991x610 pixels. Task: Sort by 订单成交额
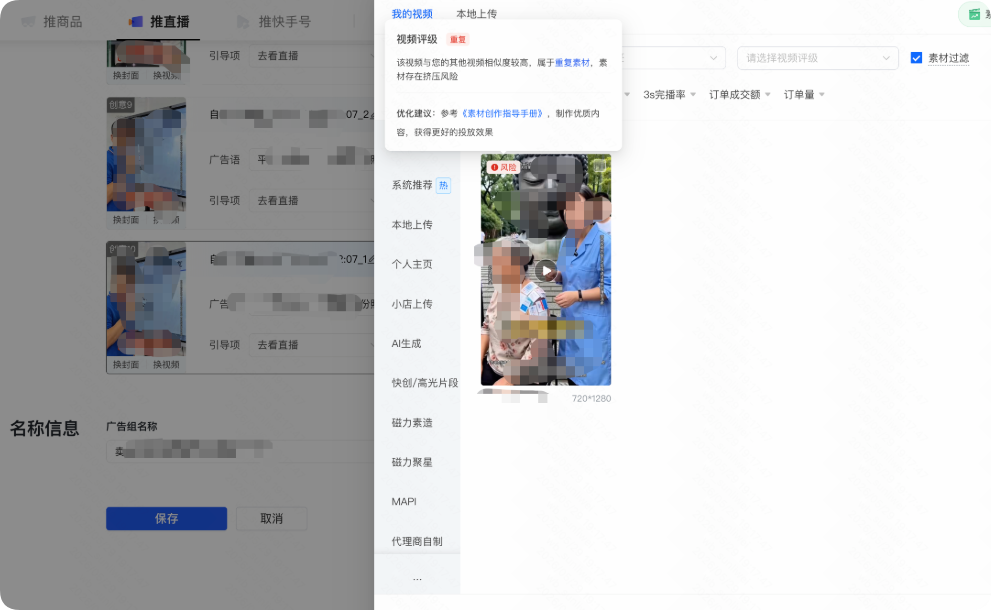tap(739, 94)
